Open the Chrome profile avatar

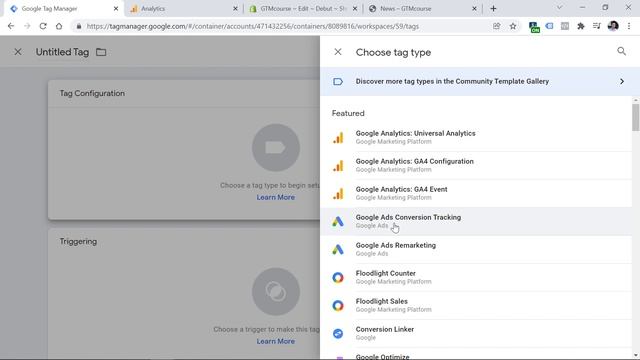point(613,26)
